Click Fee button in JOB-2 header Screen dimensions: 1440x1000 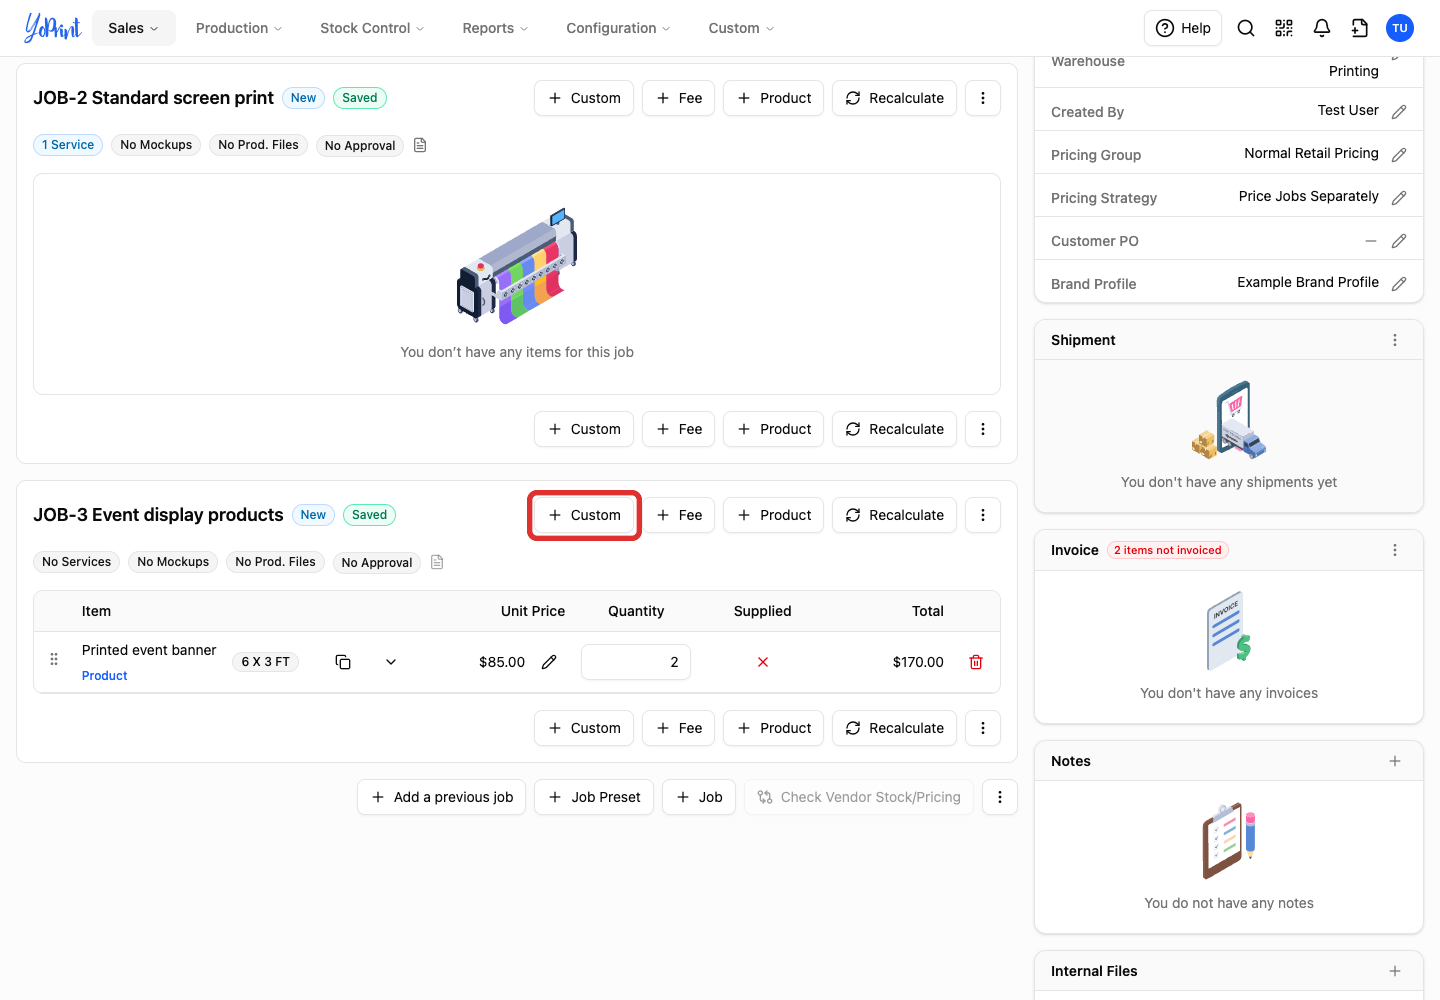tap(678, 98)
